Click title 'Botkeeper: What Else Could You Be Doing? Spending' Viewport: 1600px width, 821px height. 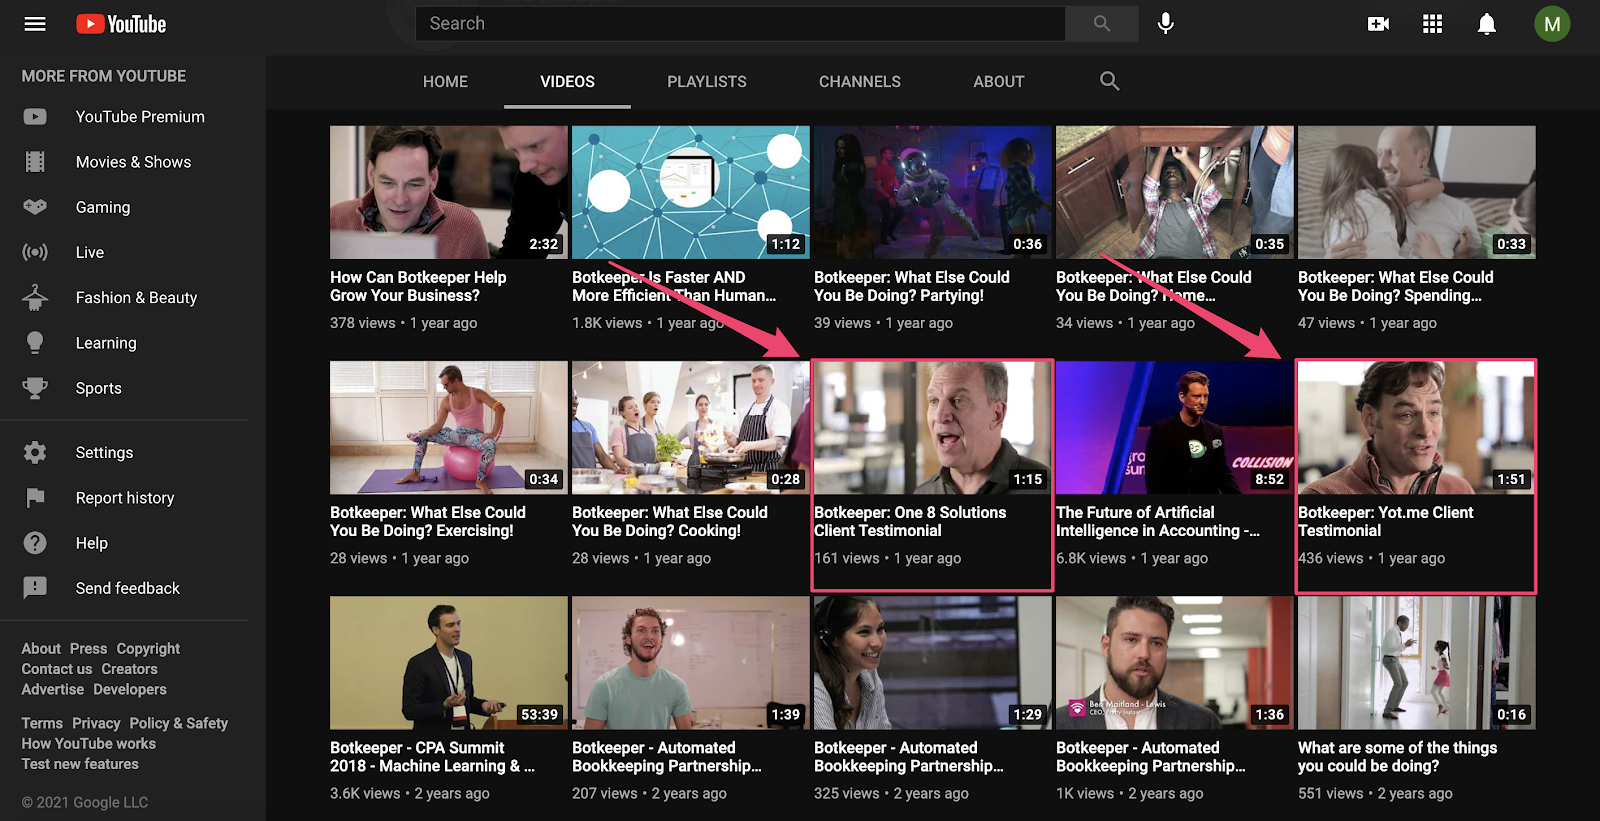[1396, 286]
